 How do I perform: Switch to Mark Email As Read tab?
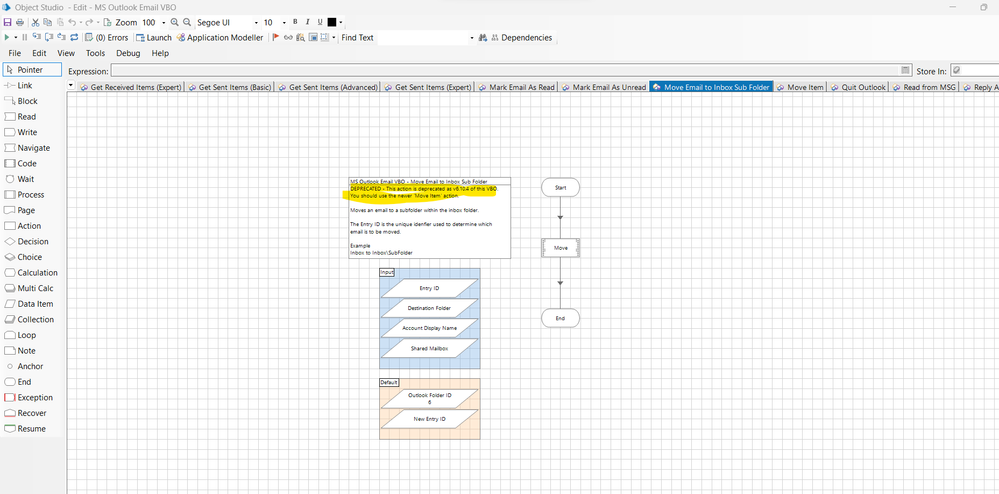coord(516,87)
